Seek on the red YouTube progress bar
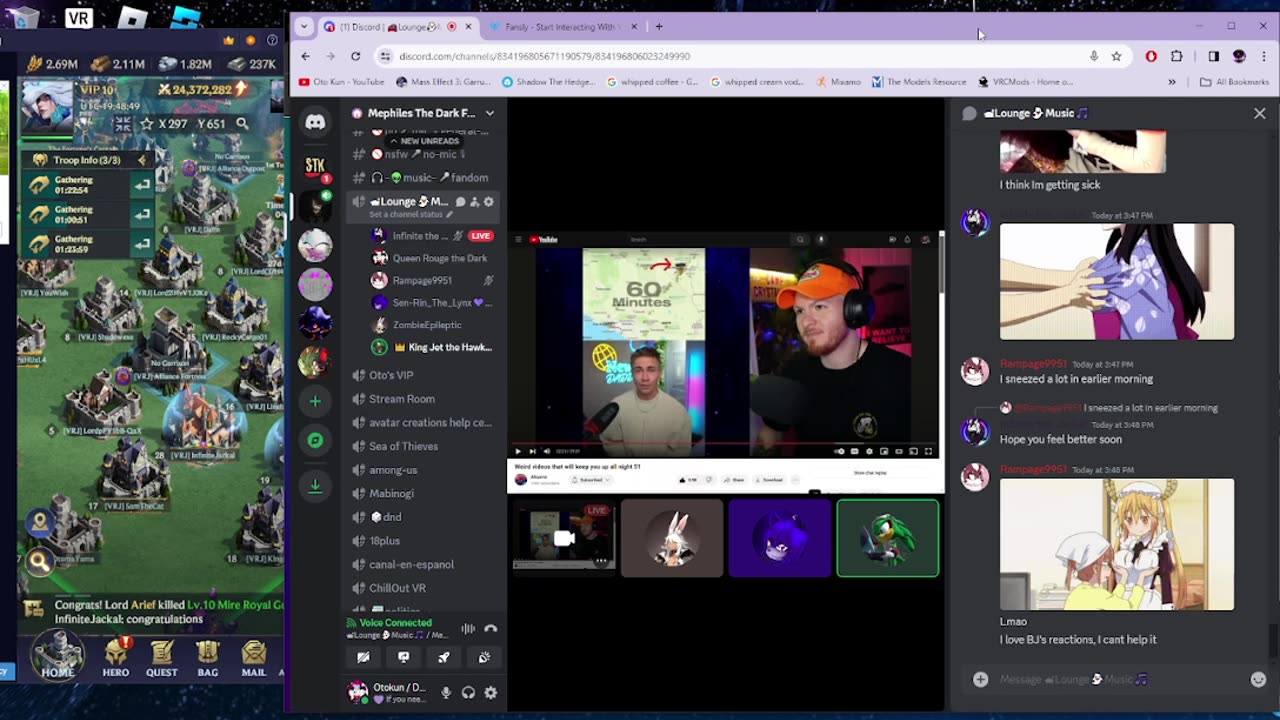1280x720 pixels. click(724, 443)
